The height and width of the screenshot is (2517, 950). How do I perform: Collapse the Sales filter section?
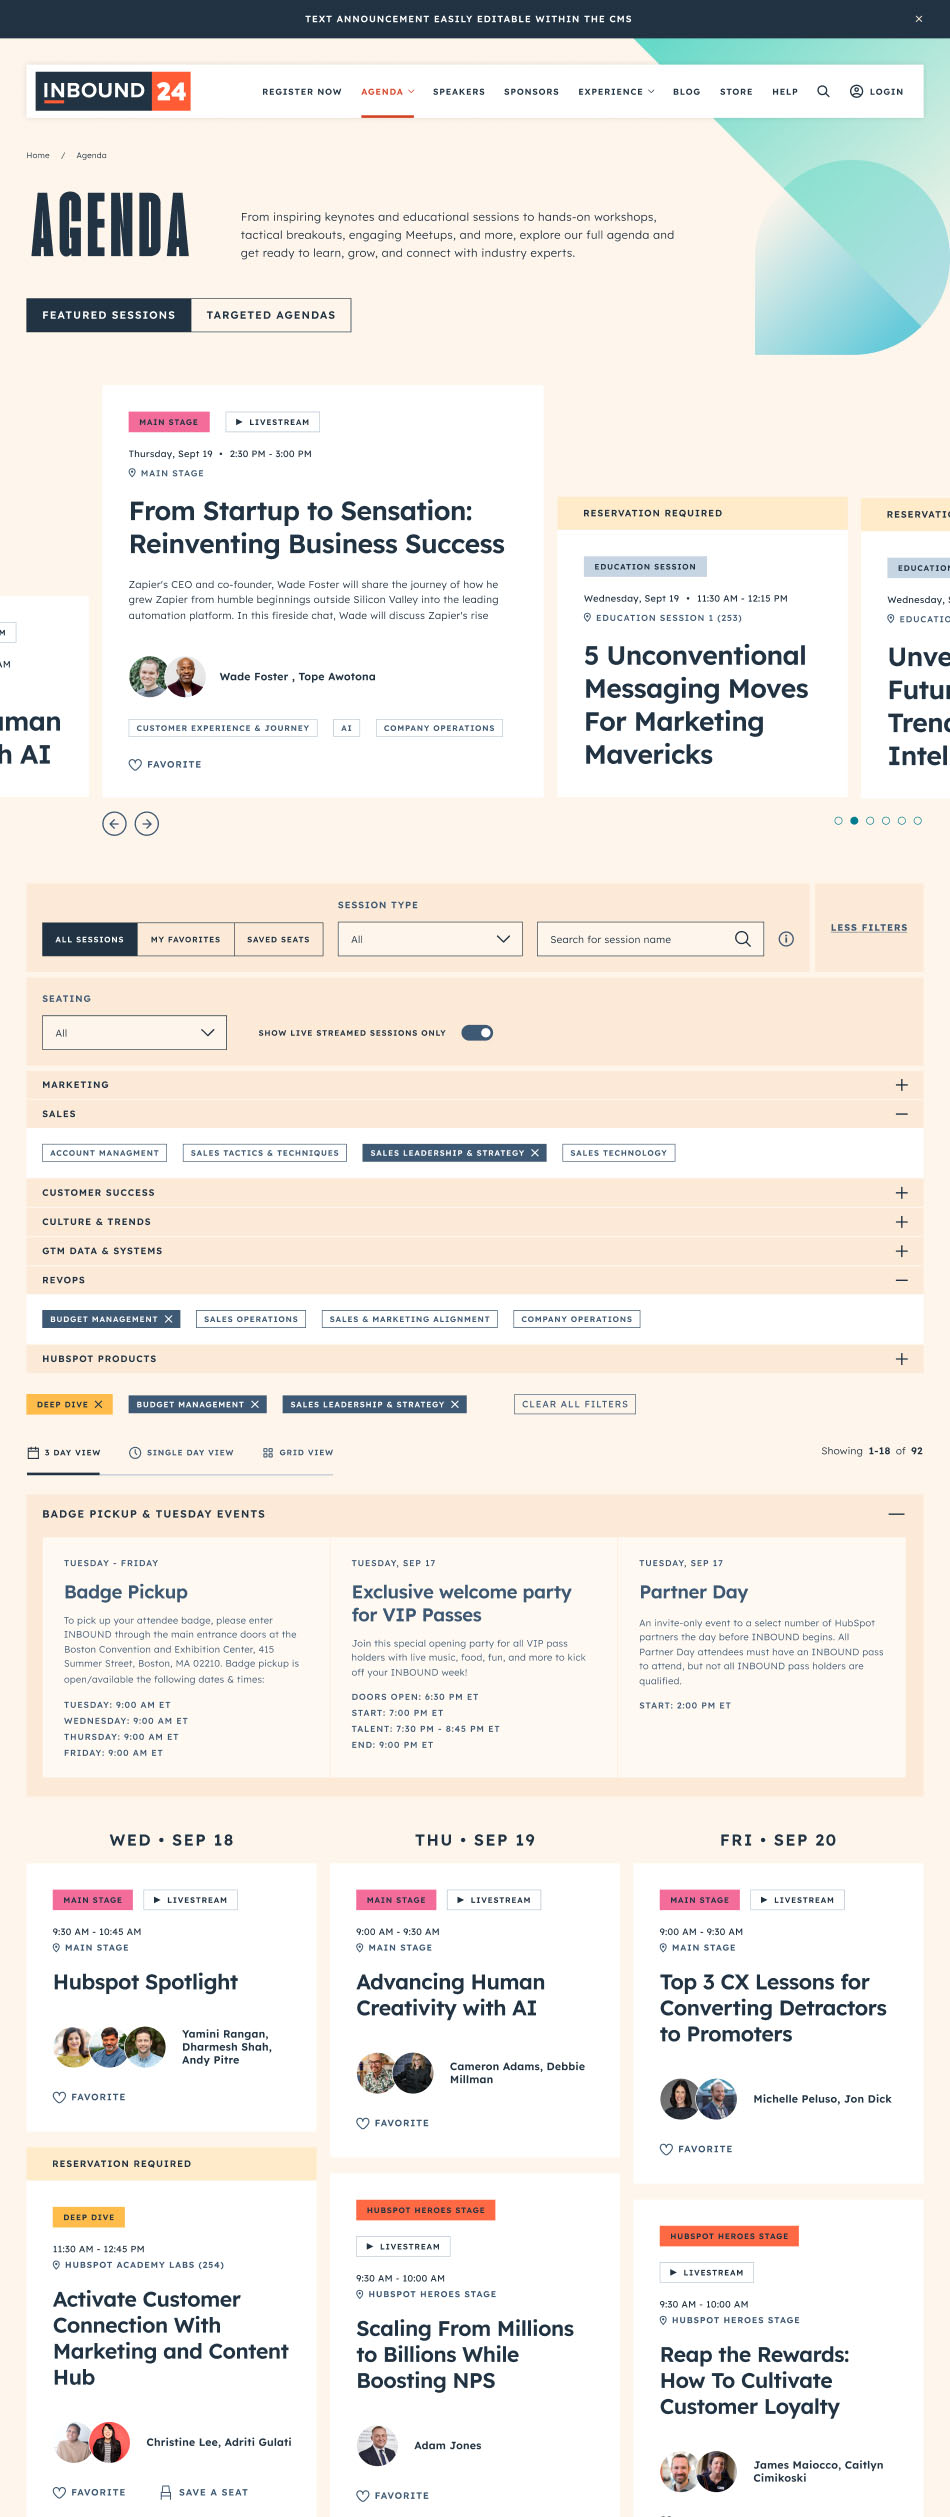coord(902,1114)
